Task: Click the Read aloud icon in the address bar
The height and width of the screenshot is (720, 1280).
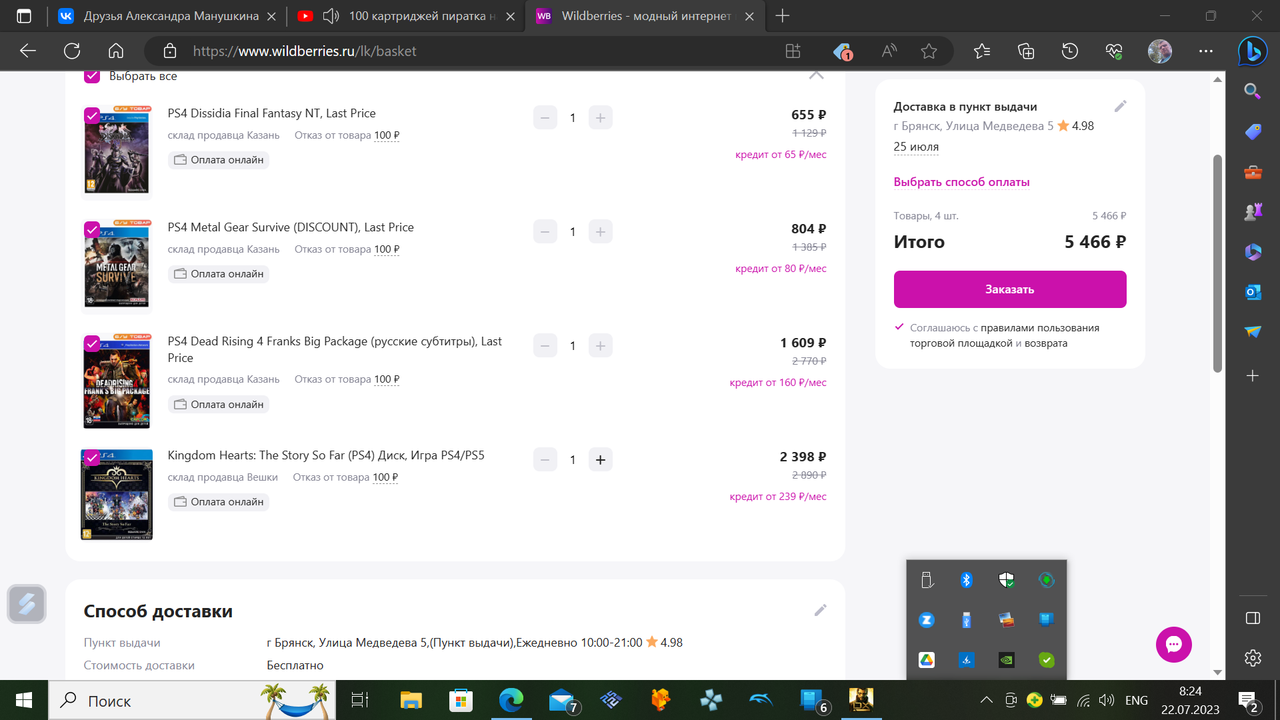Action: [x=888, y=51]
